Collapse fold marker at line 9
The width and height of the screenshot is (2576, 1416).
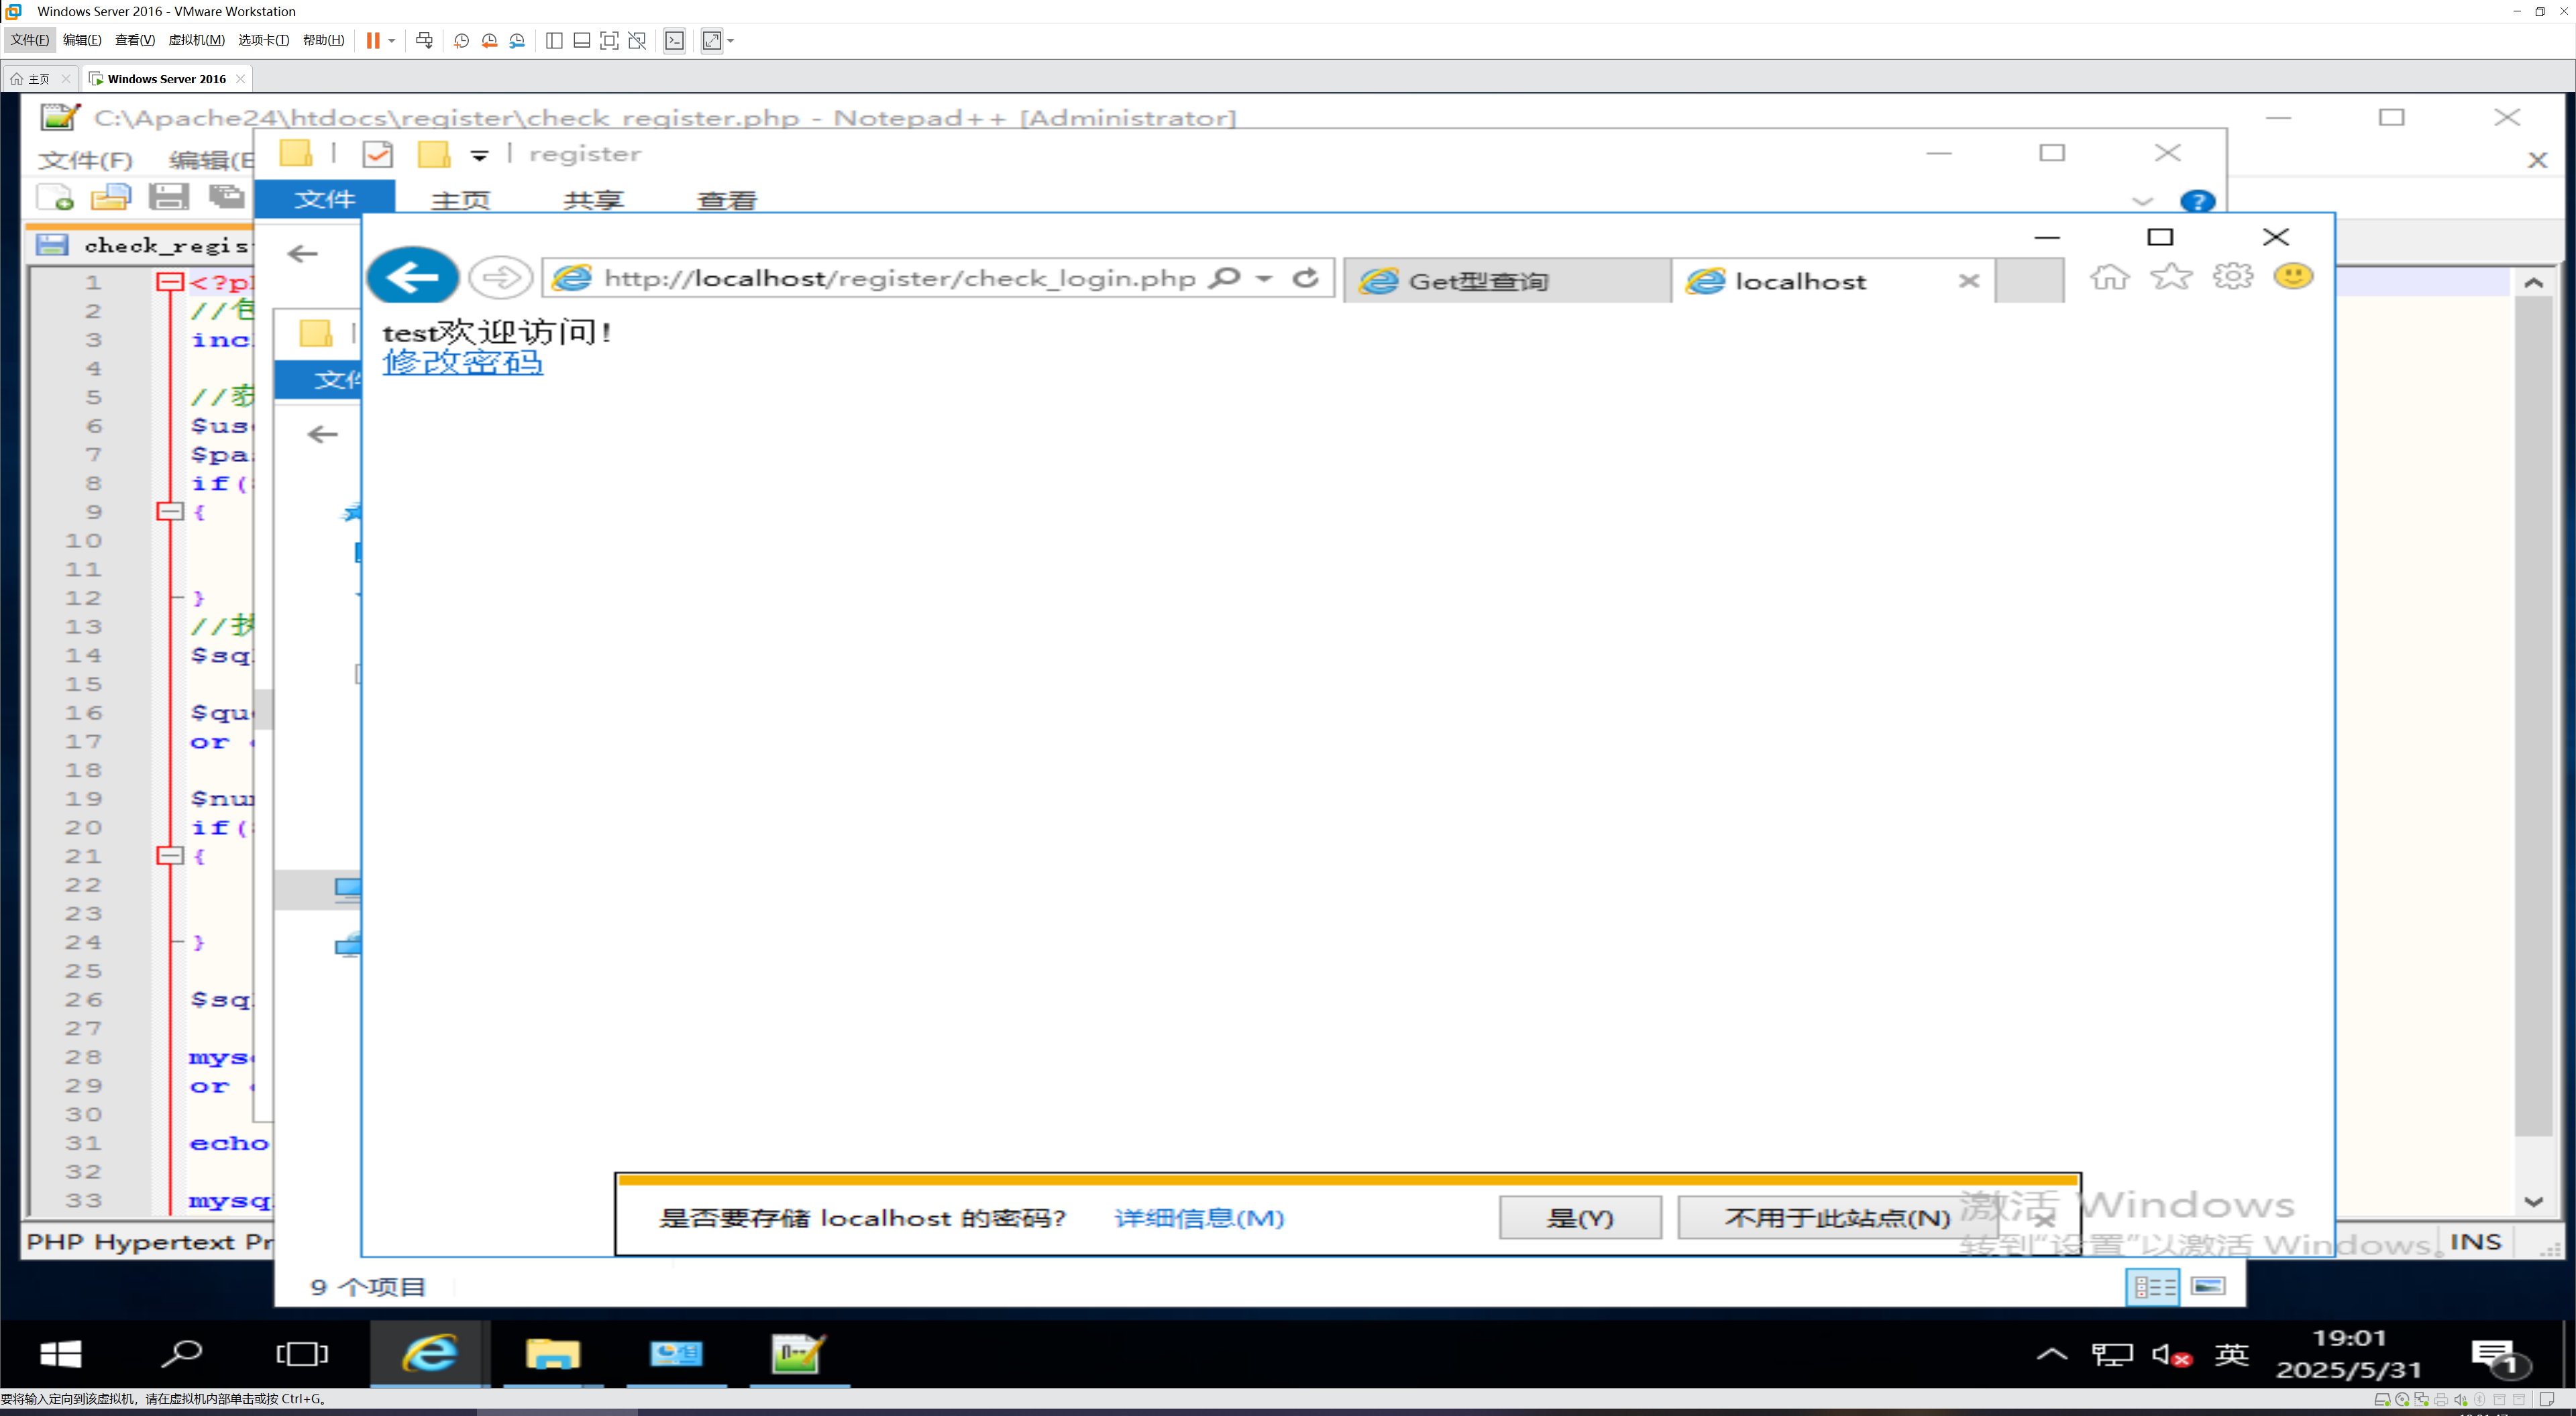click(x=170, y=511)
